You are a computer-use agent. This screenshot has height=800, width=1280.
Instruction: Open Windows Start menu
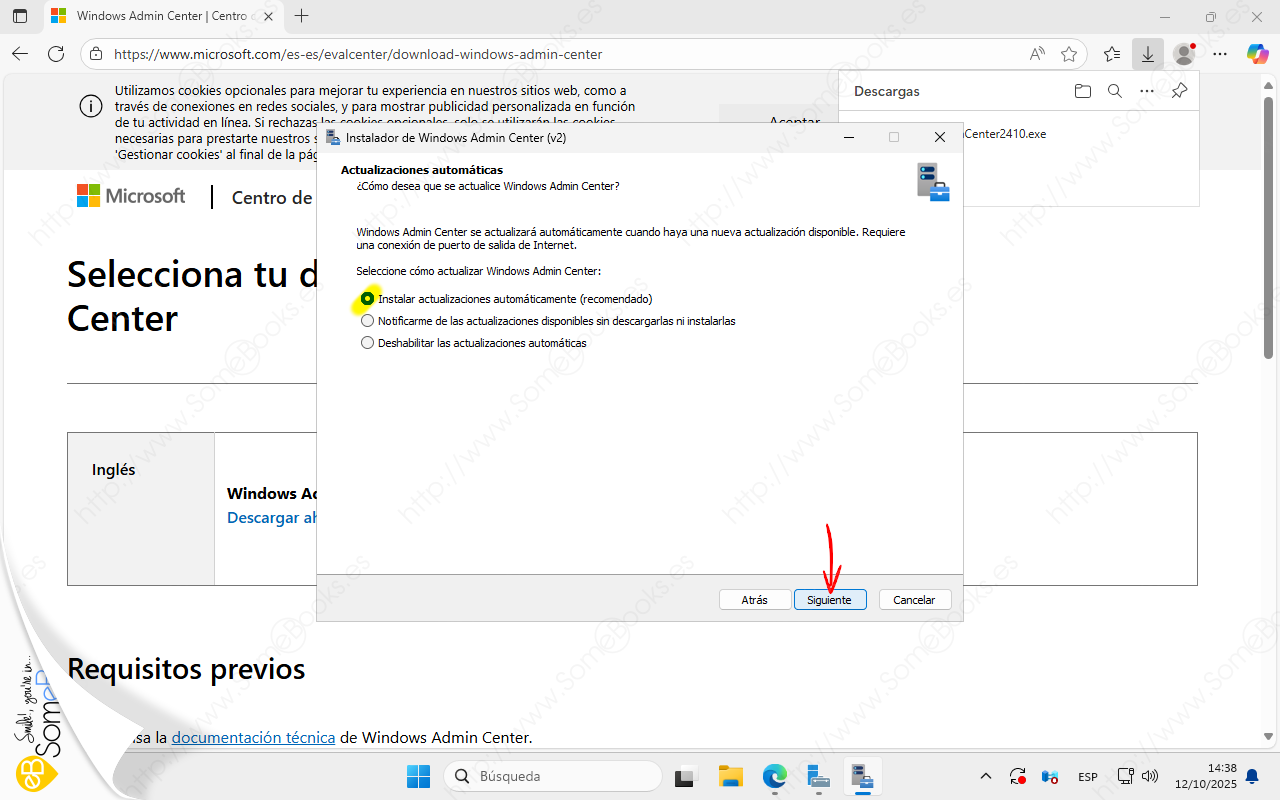pos(418,776)
